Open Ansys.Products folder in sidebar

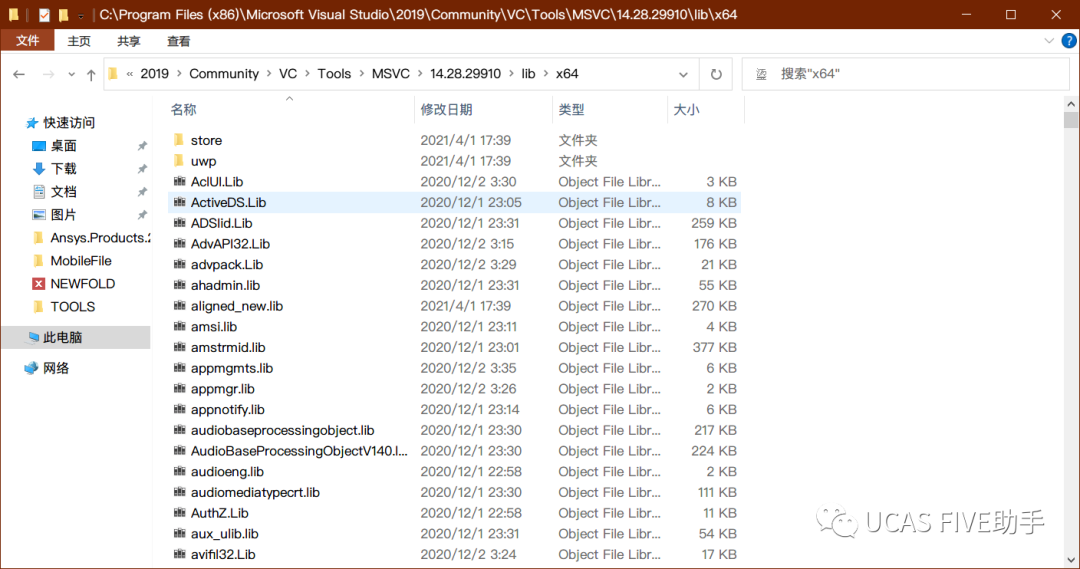pos(99,238)
